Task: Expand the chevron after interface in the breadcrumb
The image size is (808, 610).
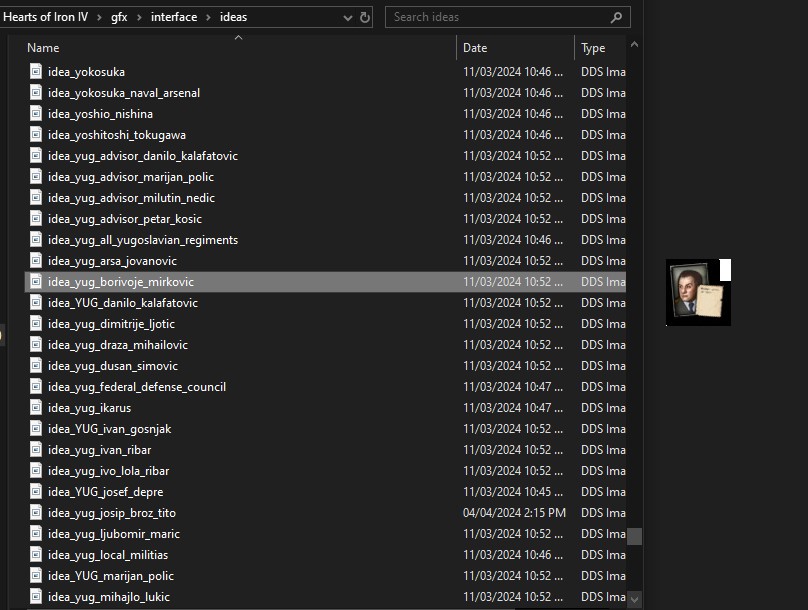Action: tap(208, 17)
